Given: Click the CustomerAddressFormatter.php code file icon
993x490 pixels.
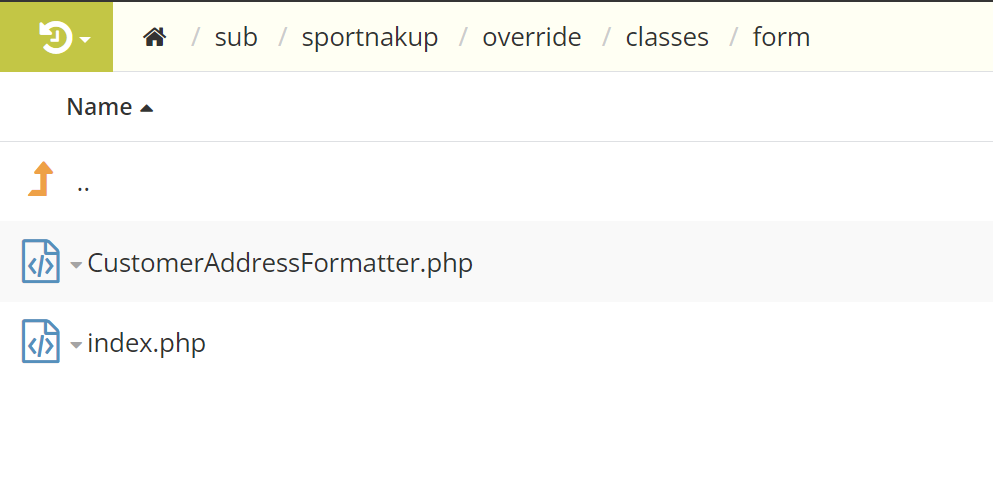Looking at the screenshot, I should [41, 262].
